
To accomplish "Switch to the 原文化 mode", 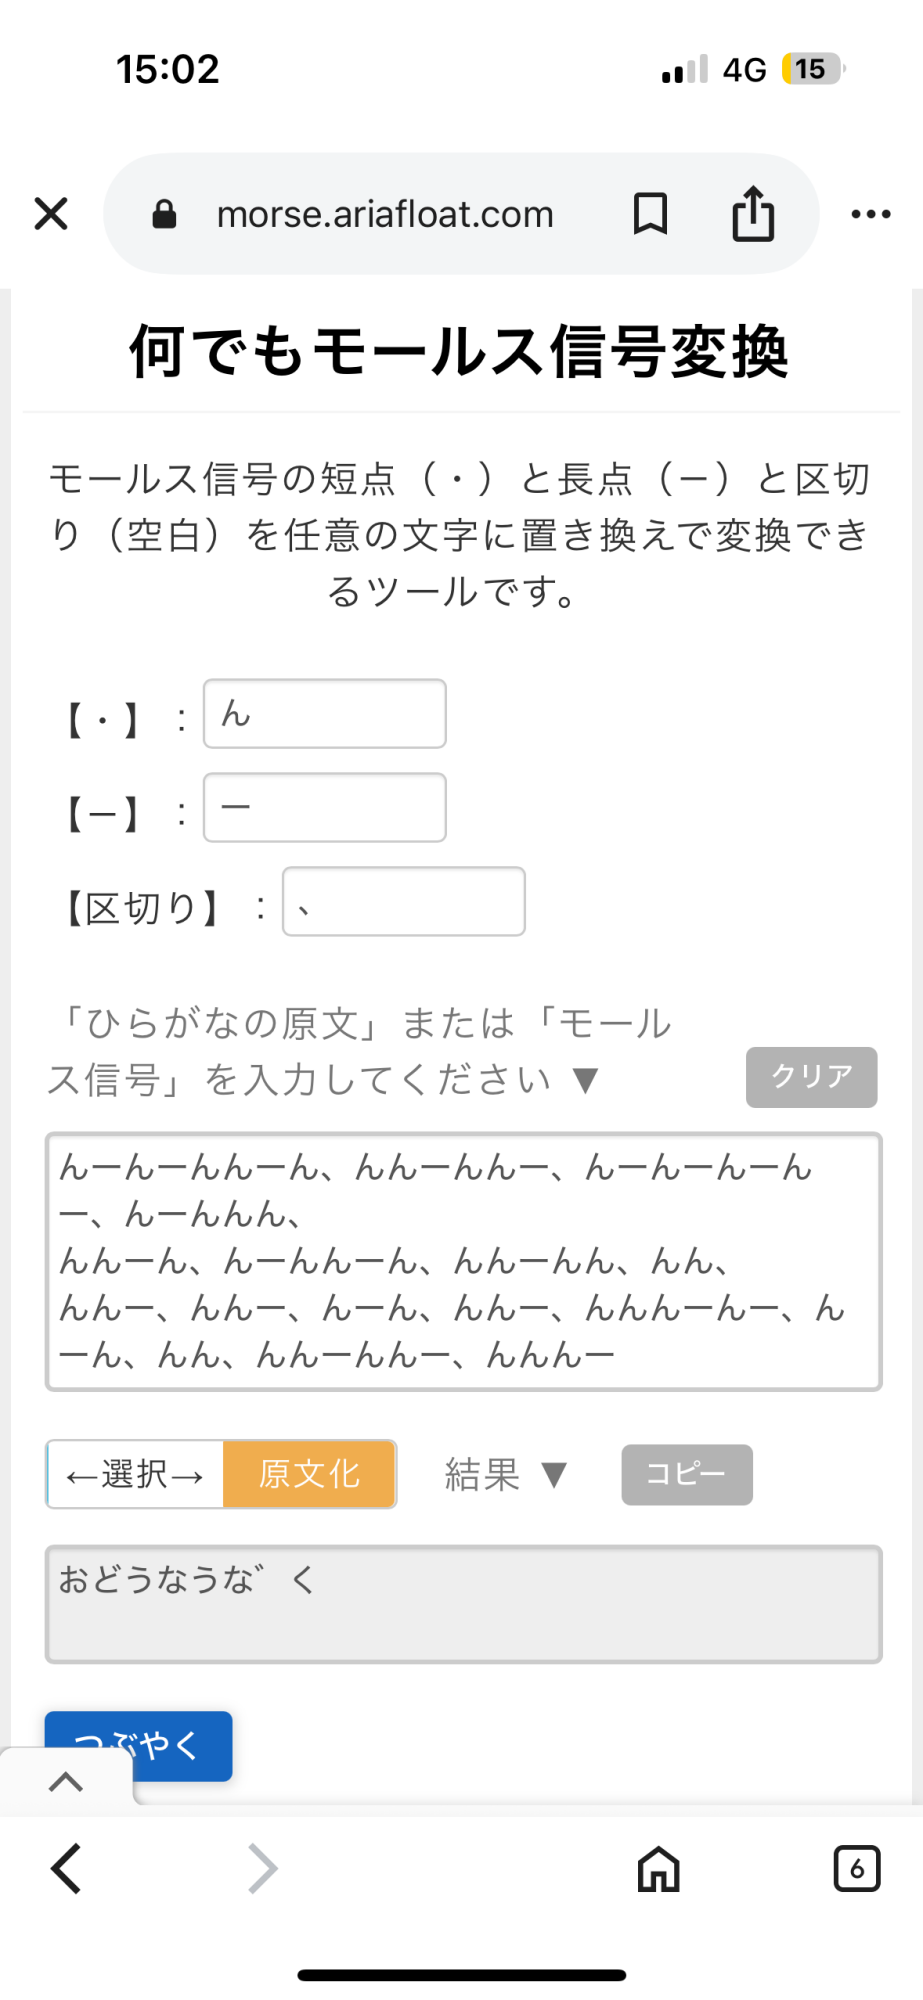I will pyautogui.click(x=310, y=1474).
